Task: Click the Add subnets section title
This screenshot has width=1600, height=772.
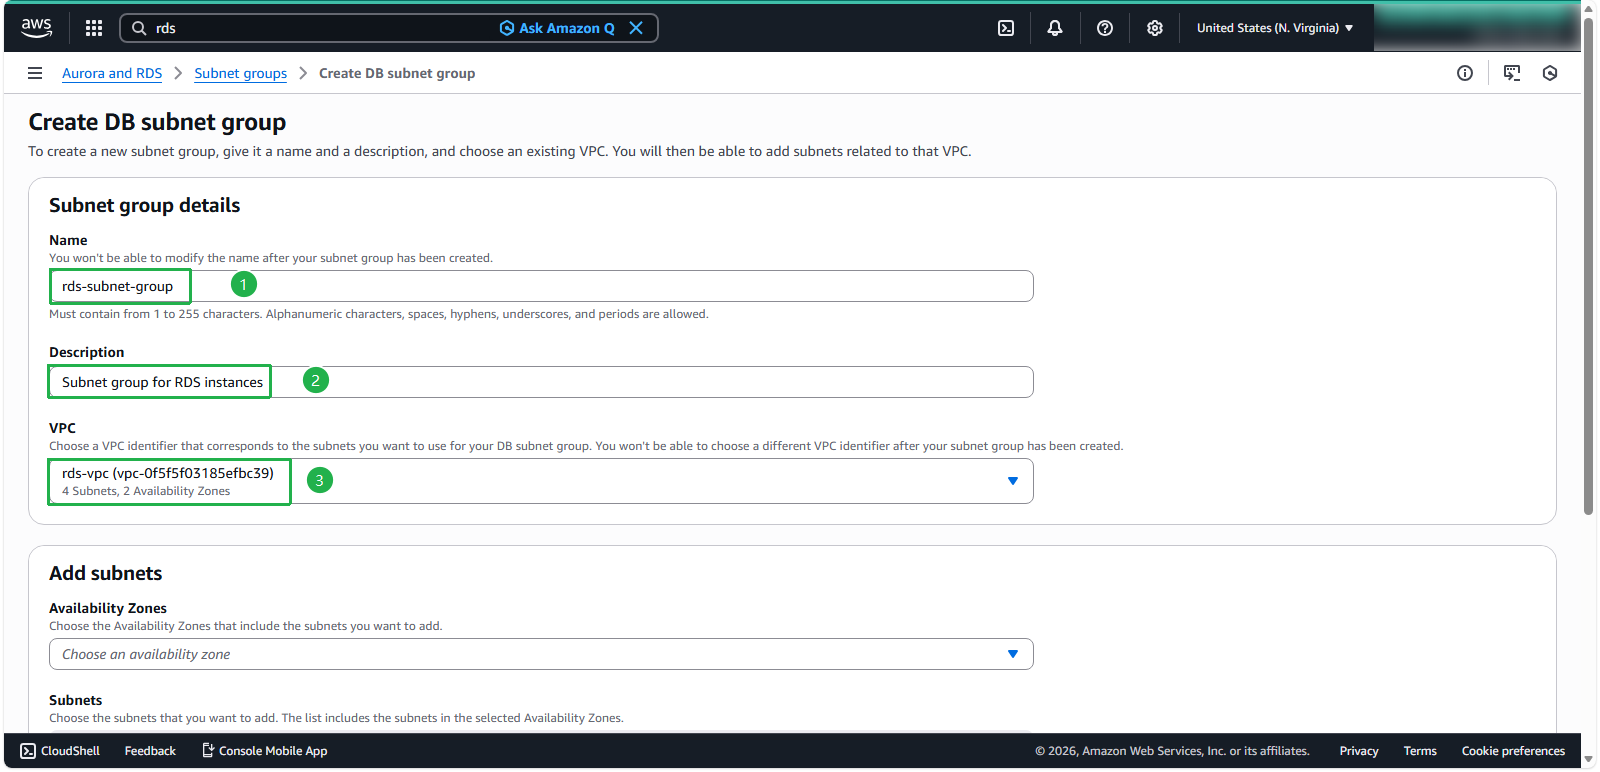Action: (x=105, y=573)
